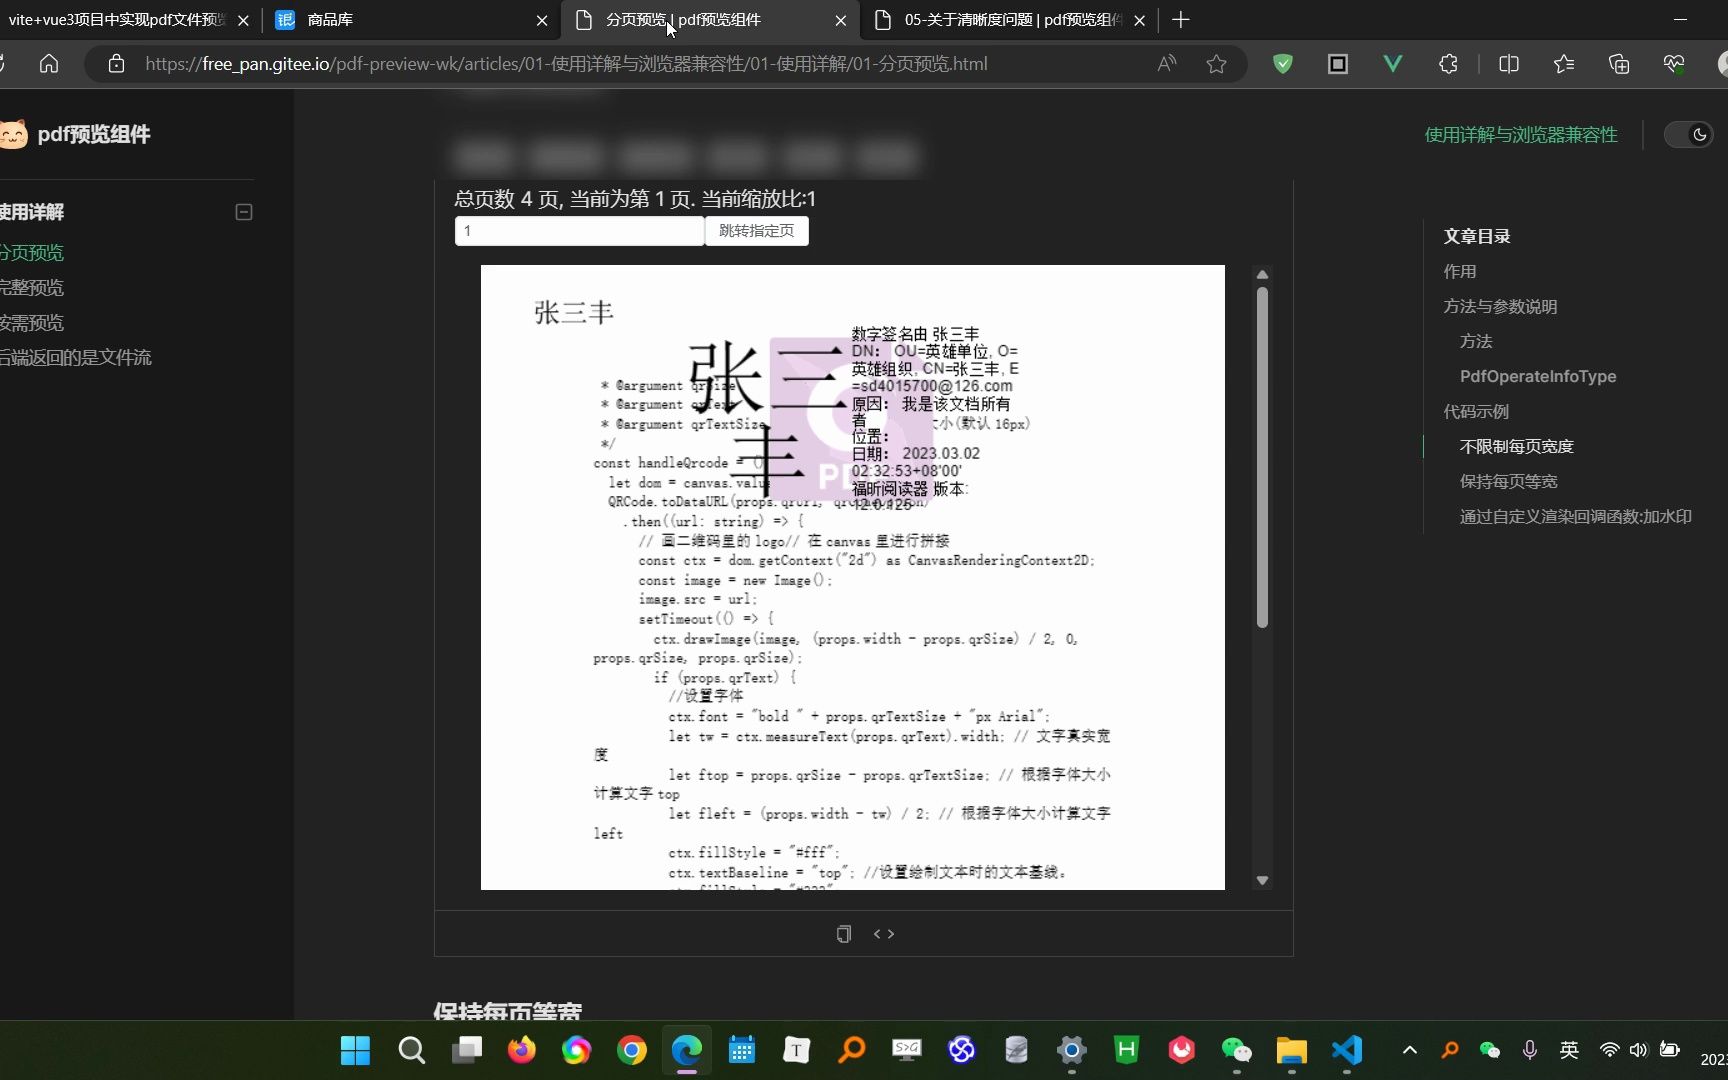Open HBuilderX from the taskbar
The width and height of the screenshot is (1728, 1080).
point(1126,1050)
